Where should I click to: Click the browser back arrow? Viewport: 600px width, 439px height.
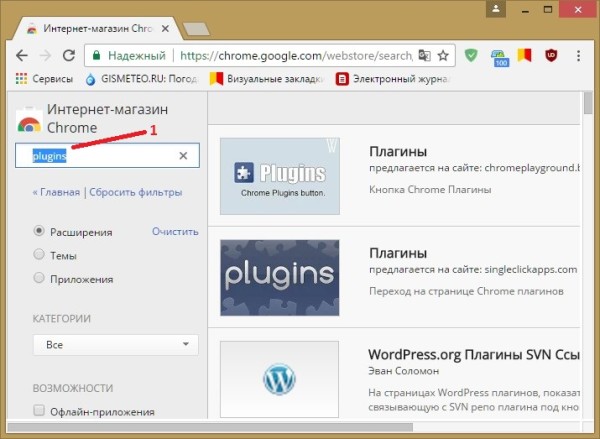point(20,54)
